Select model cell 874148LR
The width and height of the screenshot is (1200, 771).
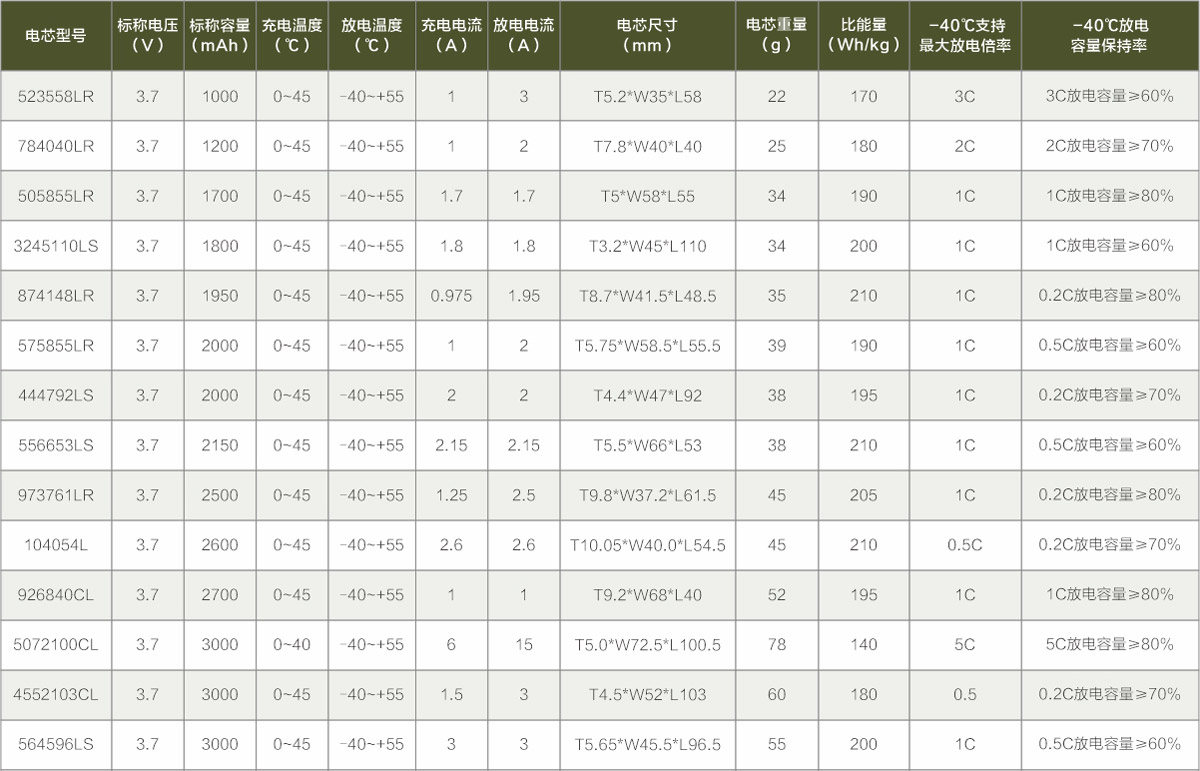tap(56, 296)
